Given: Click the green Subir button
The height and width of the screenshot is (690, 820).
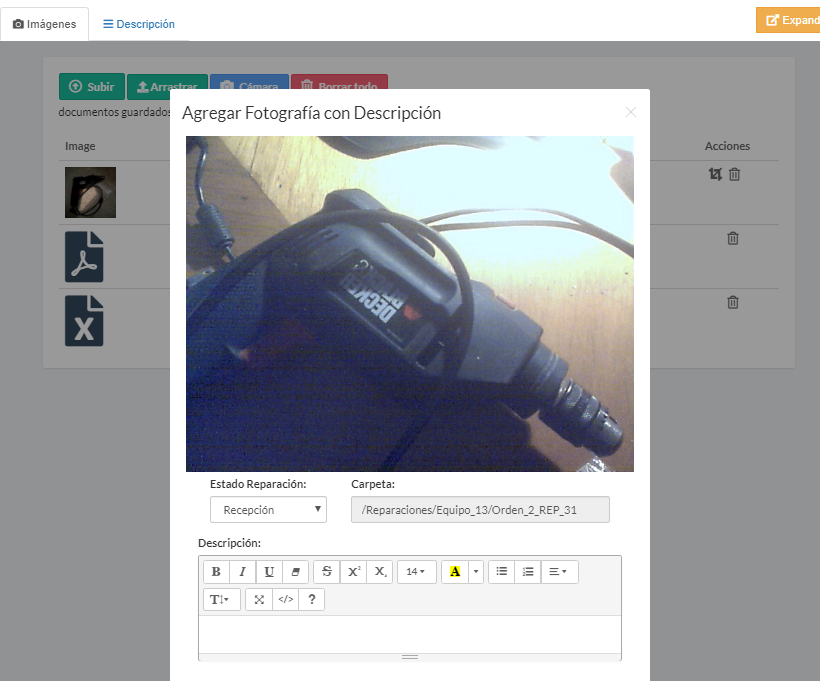Looking at the screenshot, I should click(x=92, y=87).
